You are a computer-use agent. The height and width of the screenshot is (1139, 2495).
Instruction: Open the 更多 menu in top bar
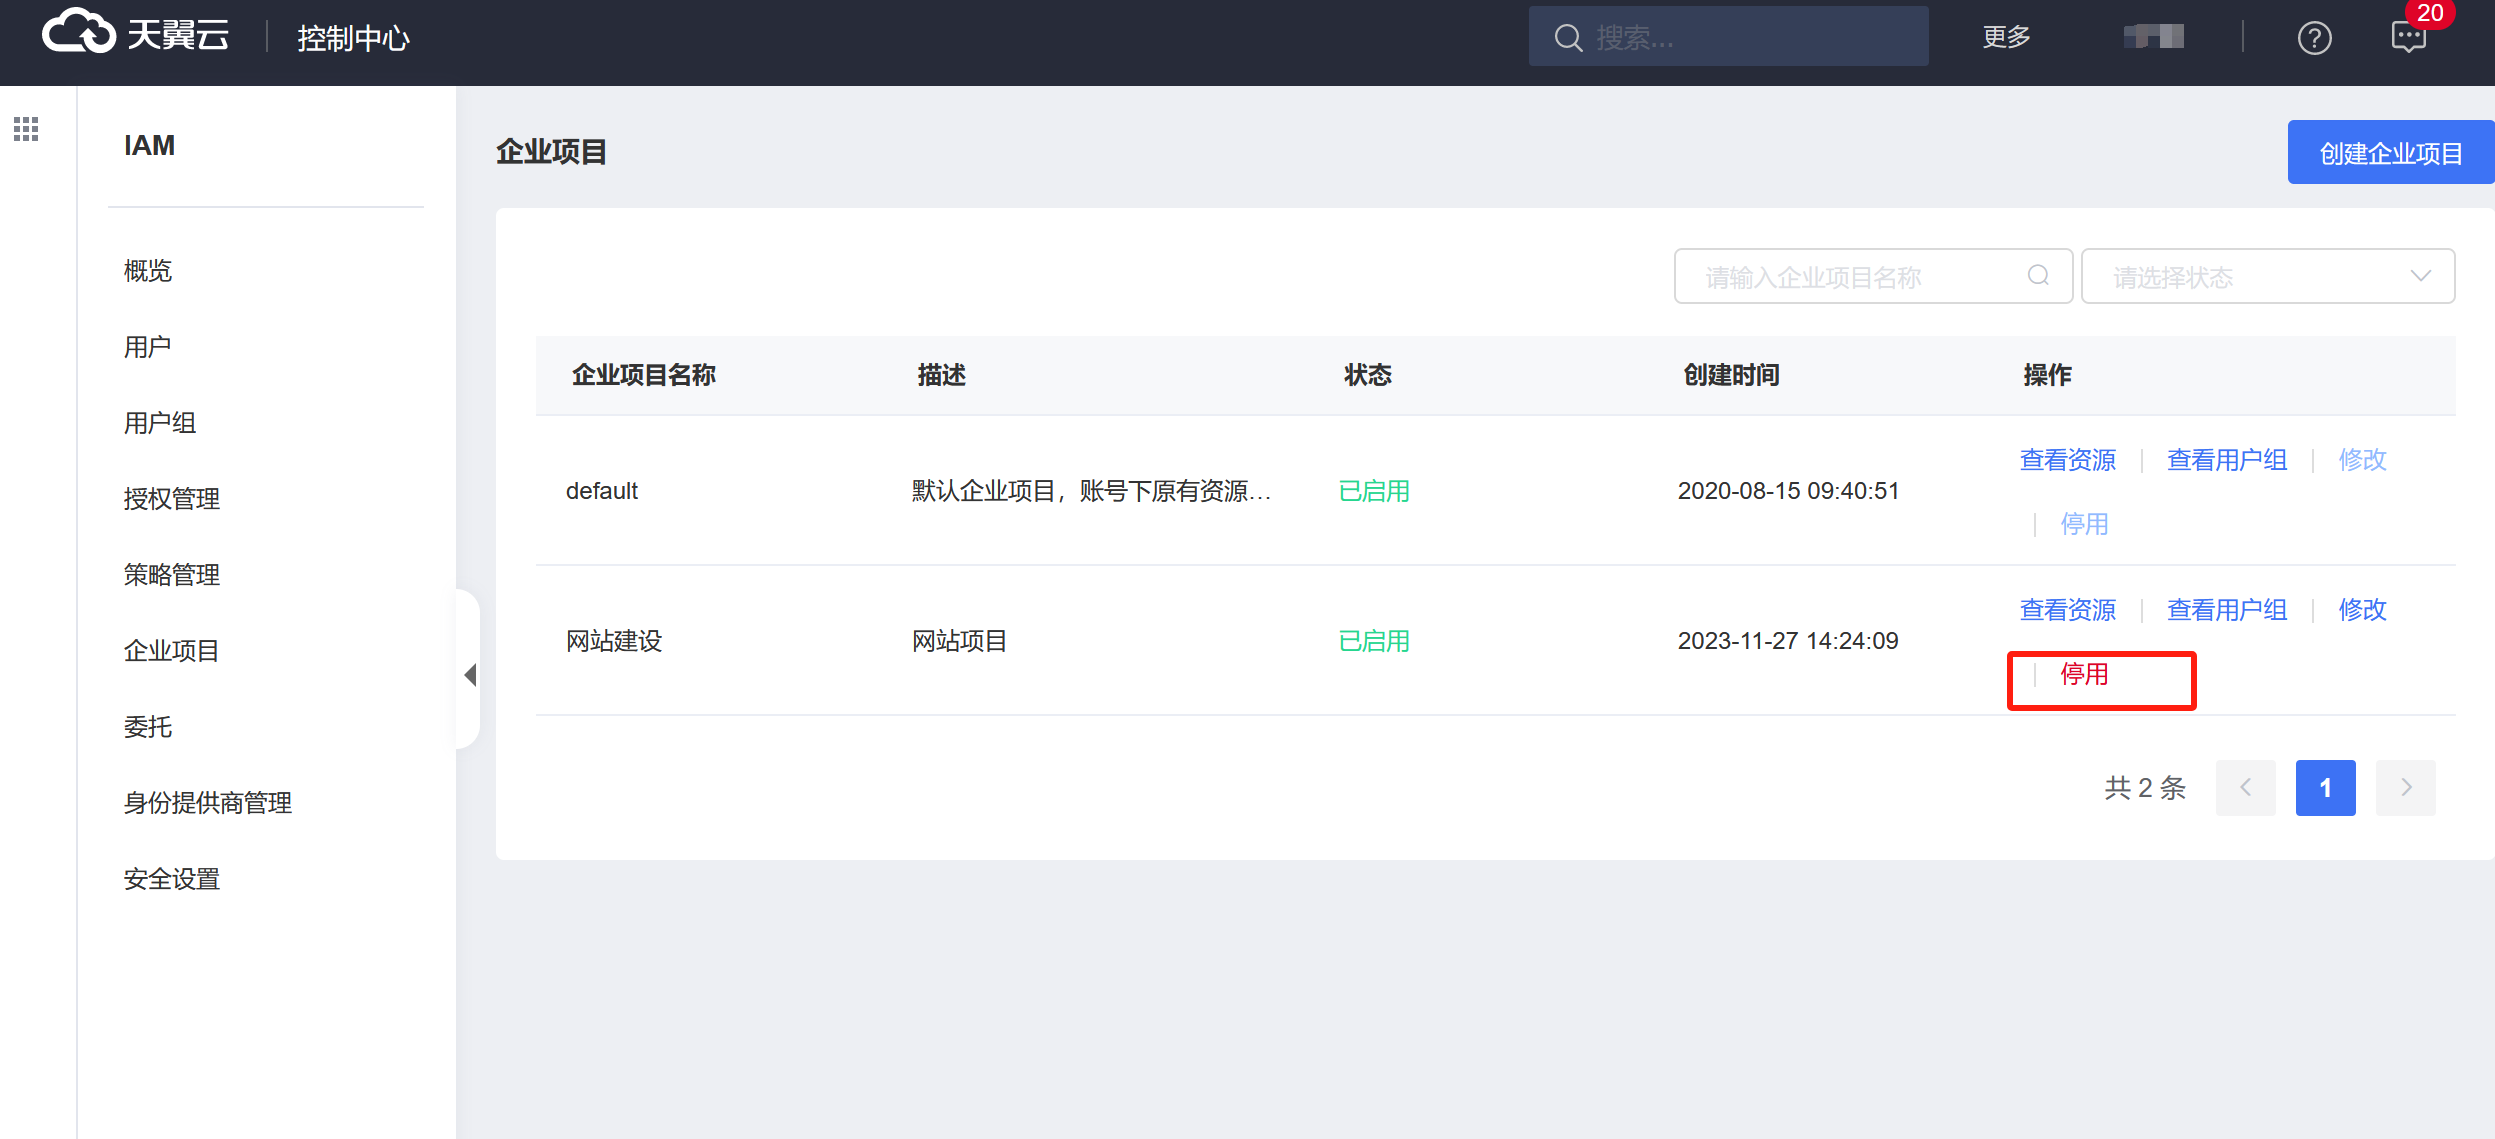tap(2006, 37)
